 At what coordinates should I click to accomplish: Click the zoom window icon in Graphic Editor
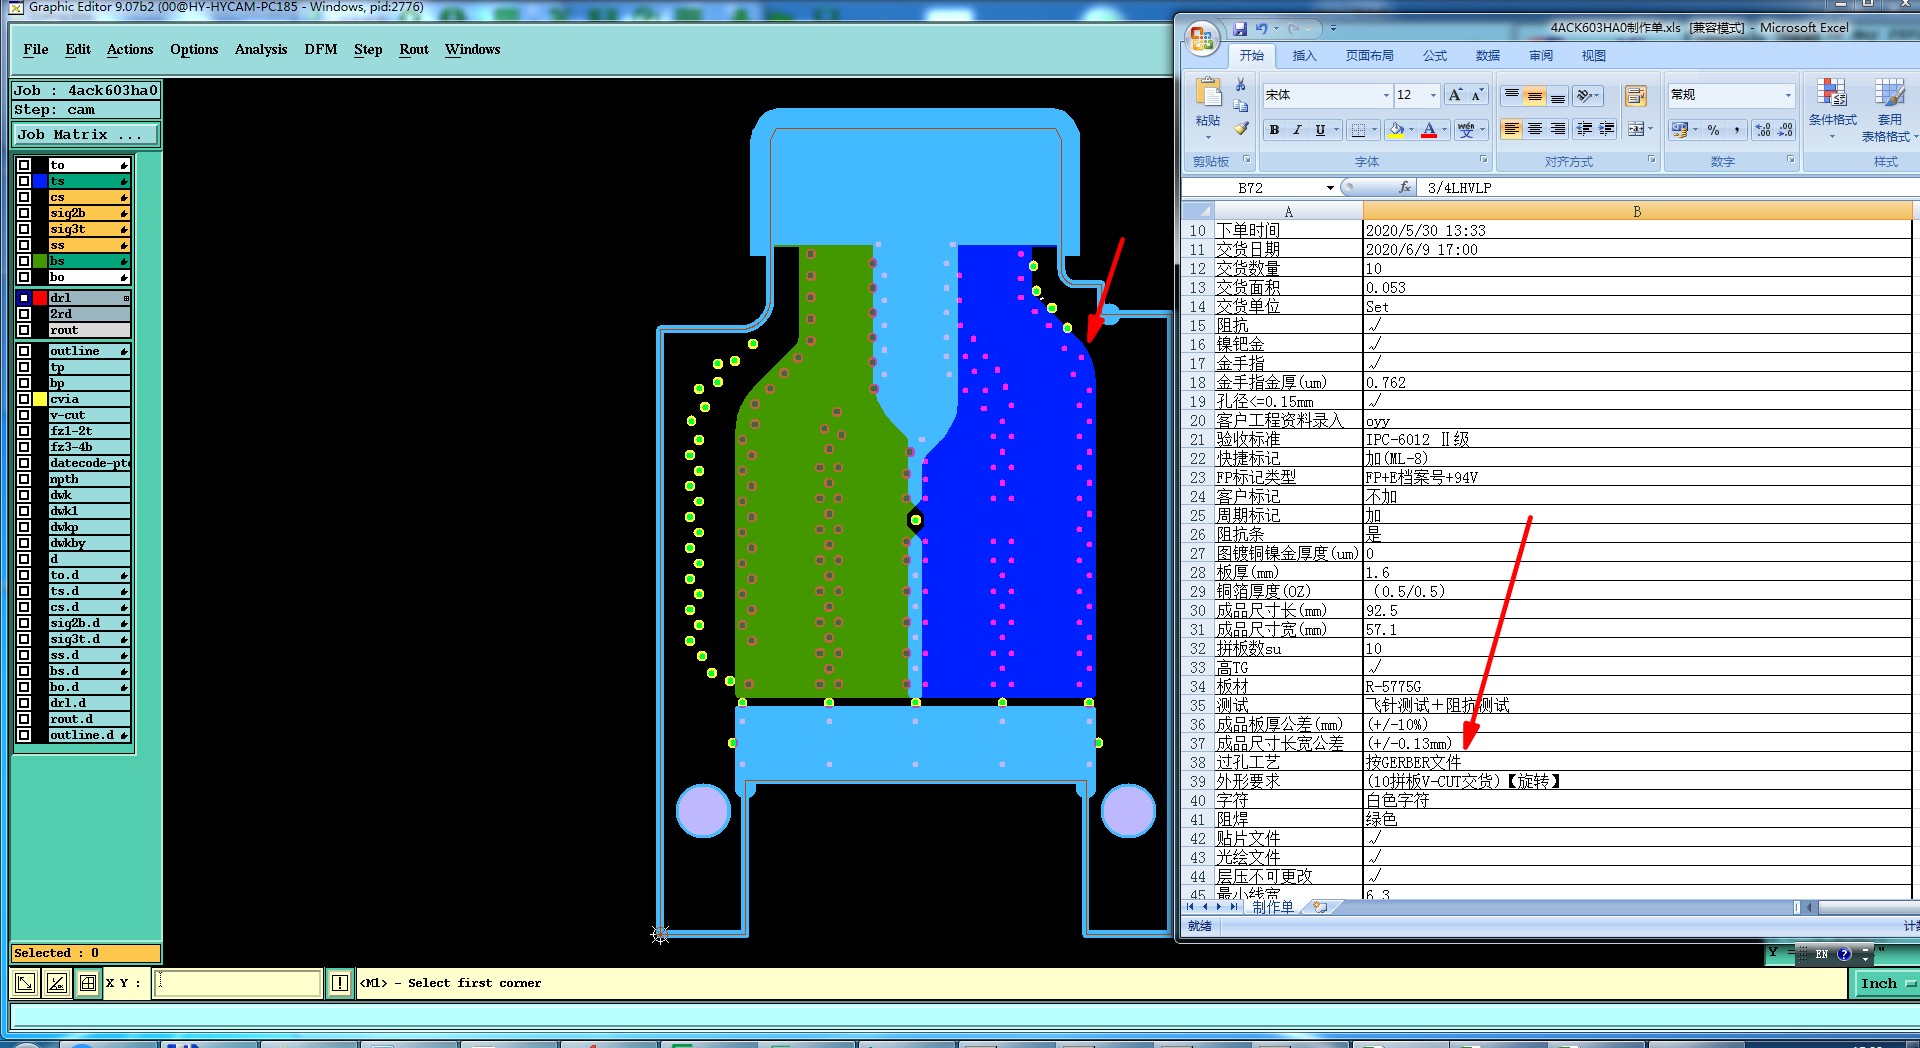point(25,983)
